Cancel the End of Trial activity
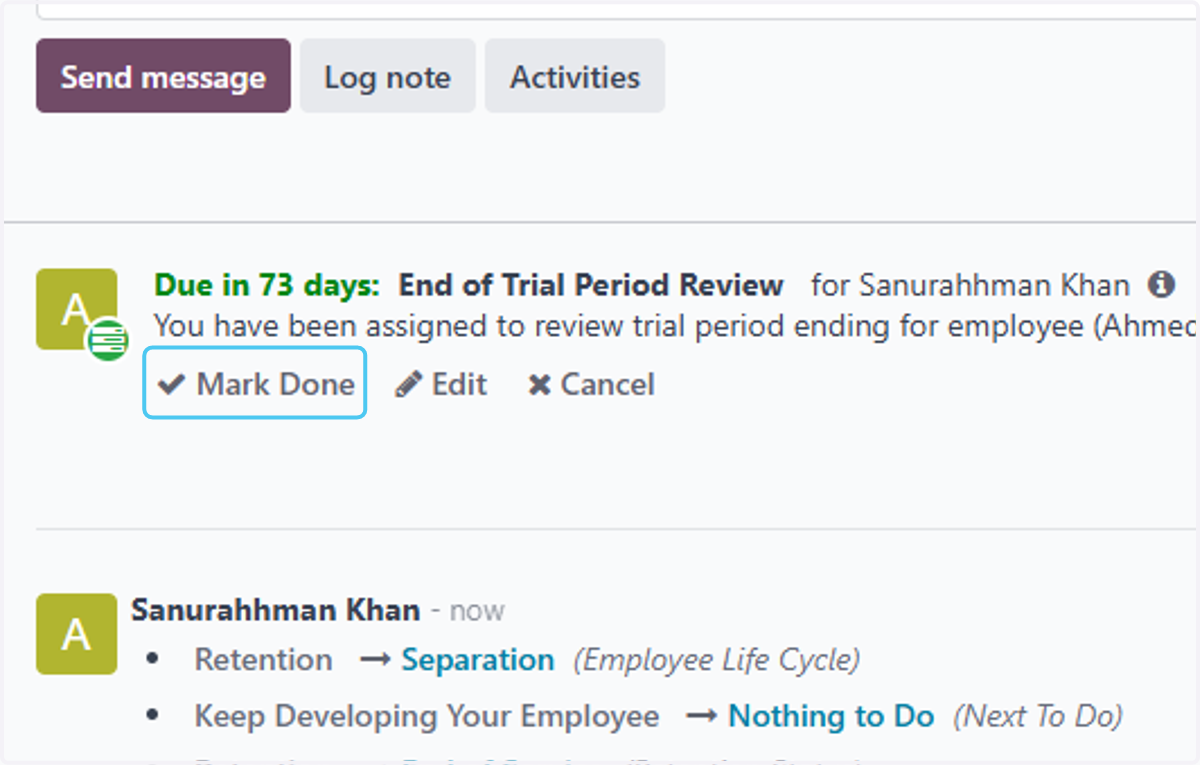 [x=591, y=384]
